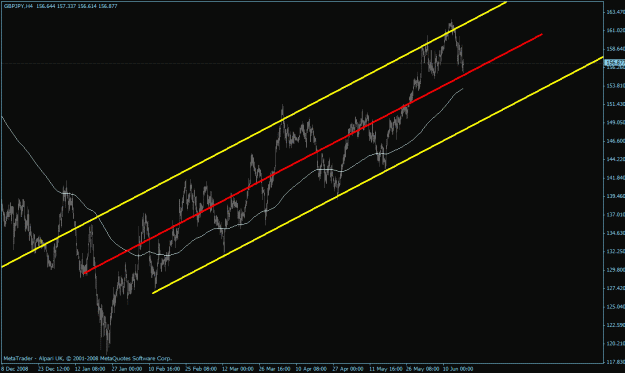Click the 10 Feb 16:00 date label
This screenshot has width=625, height=373.
point(164,369)
